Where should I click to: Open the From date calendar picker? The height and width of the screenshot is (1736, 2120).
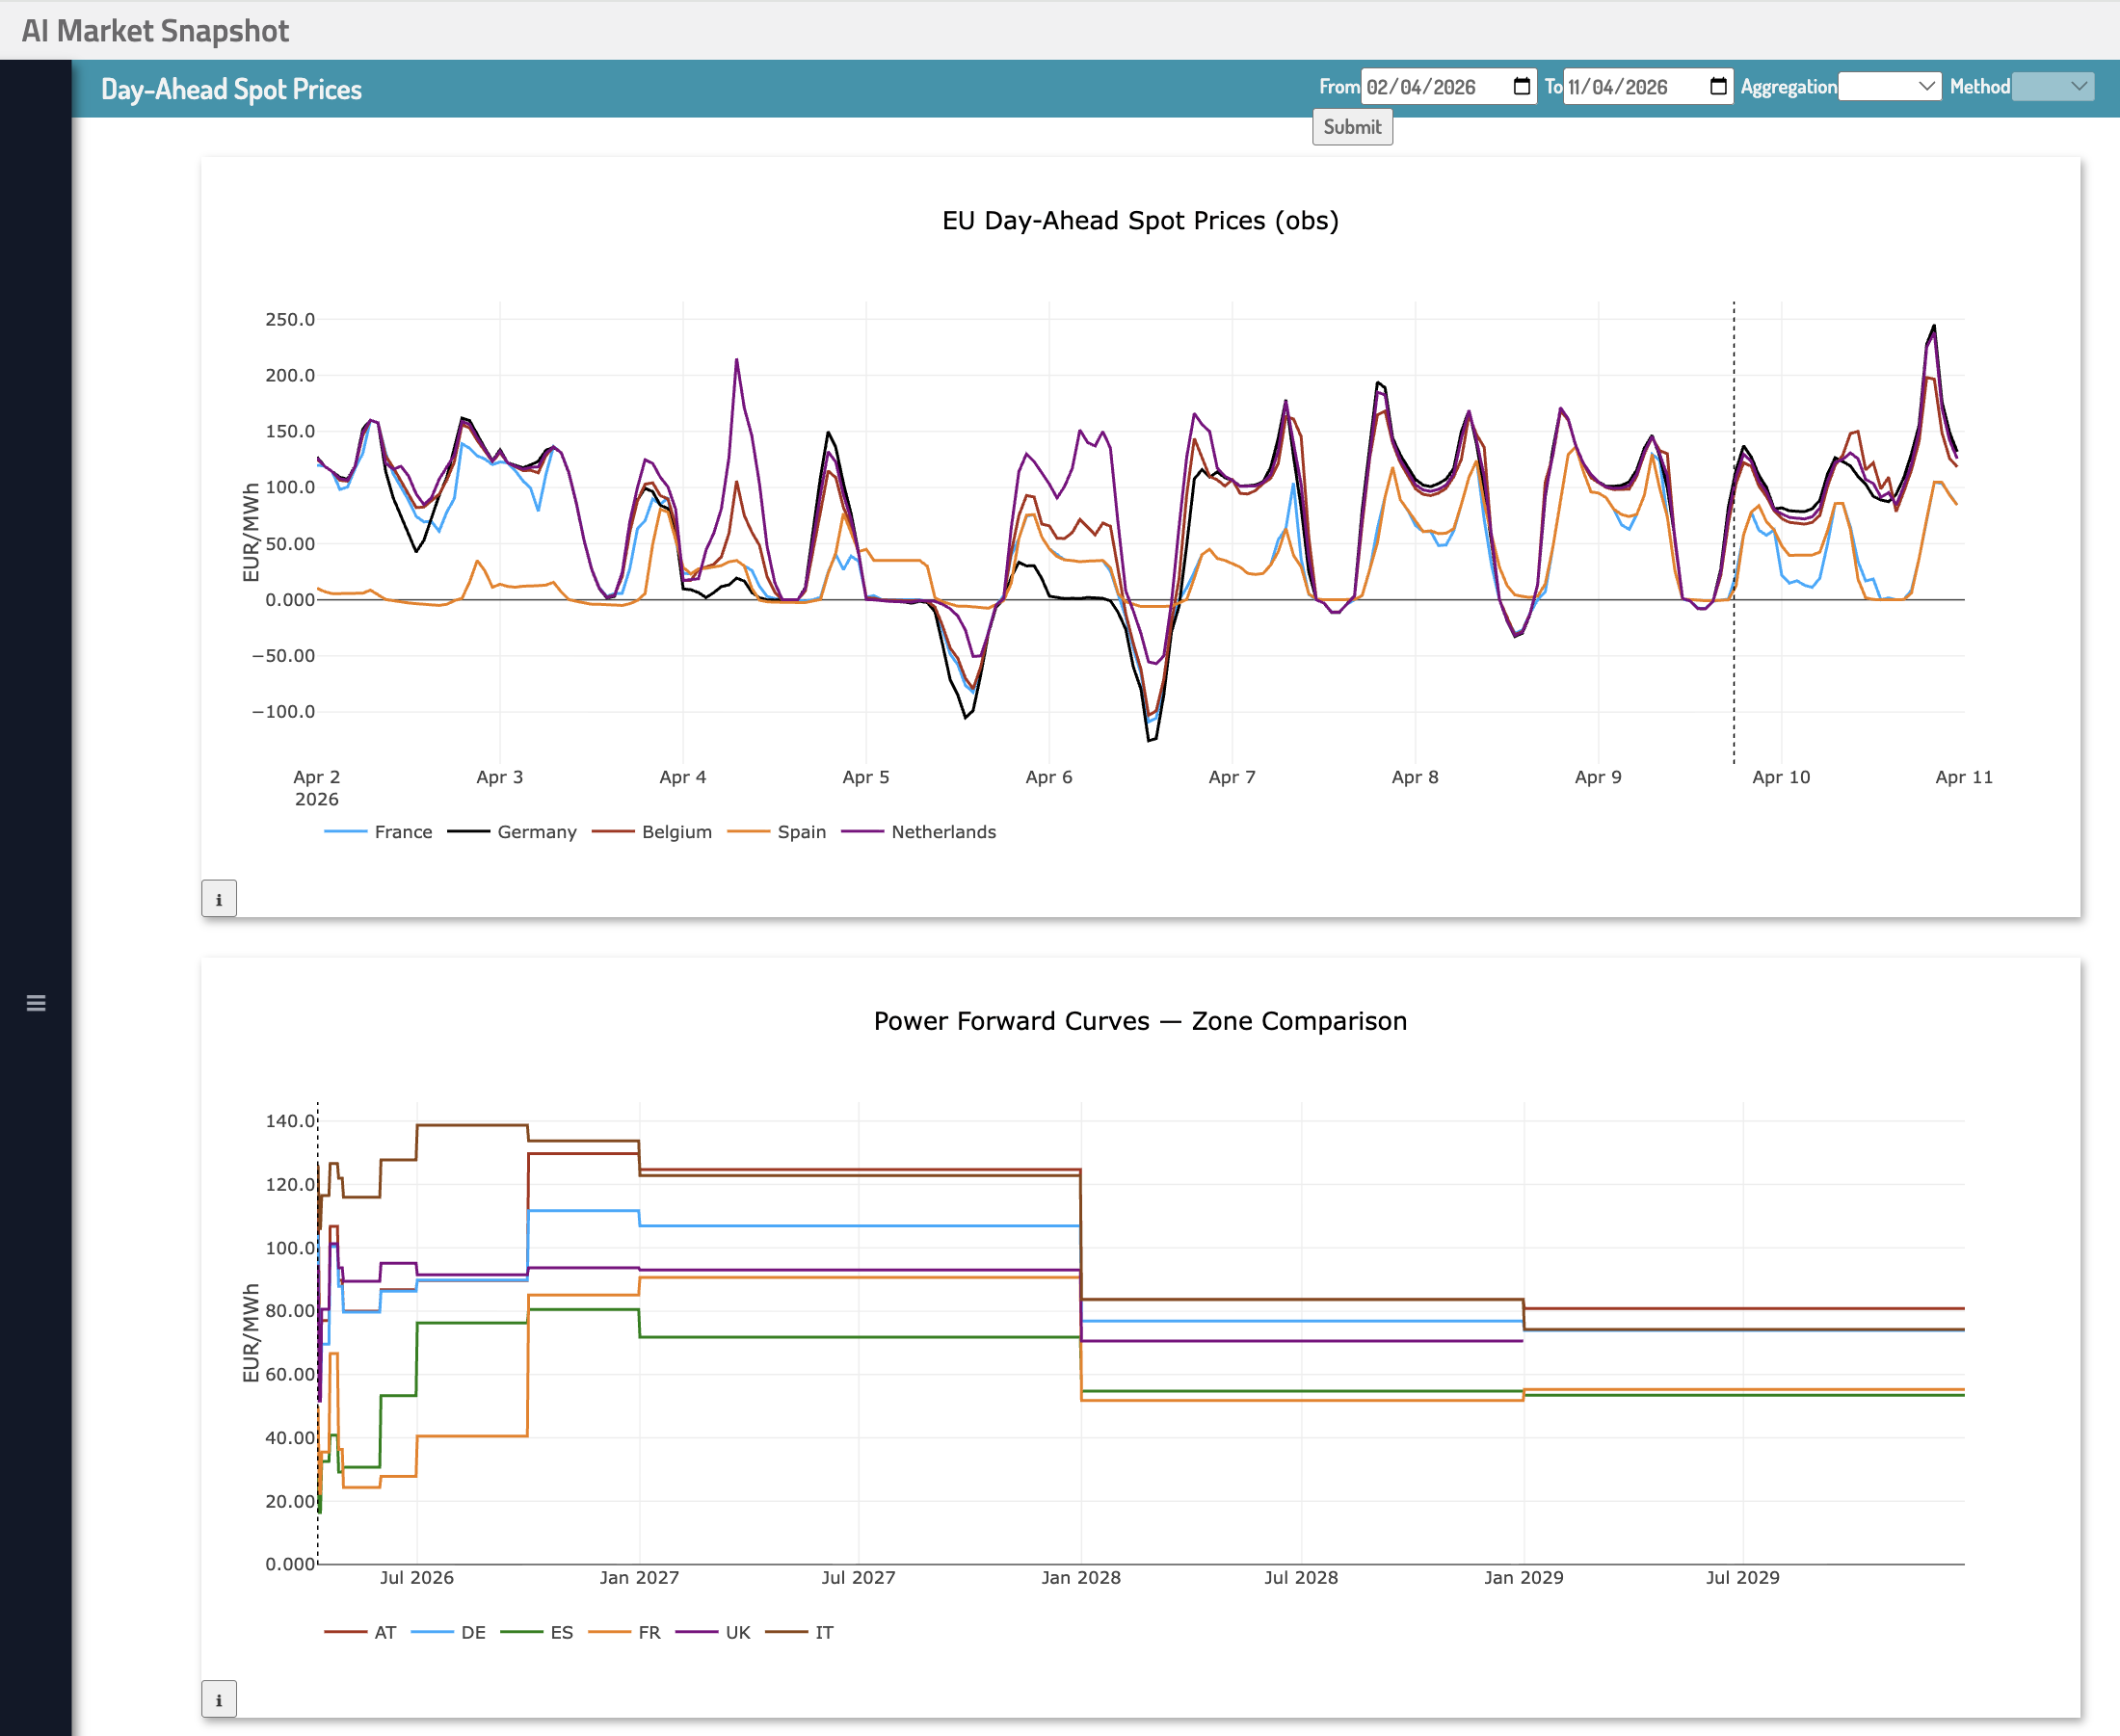pos(1521,87)
